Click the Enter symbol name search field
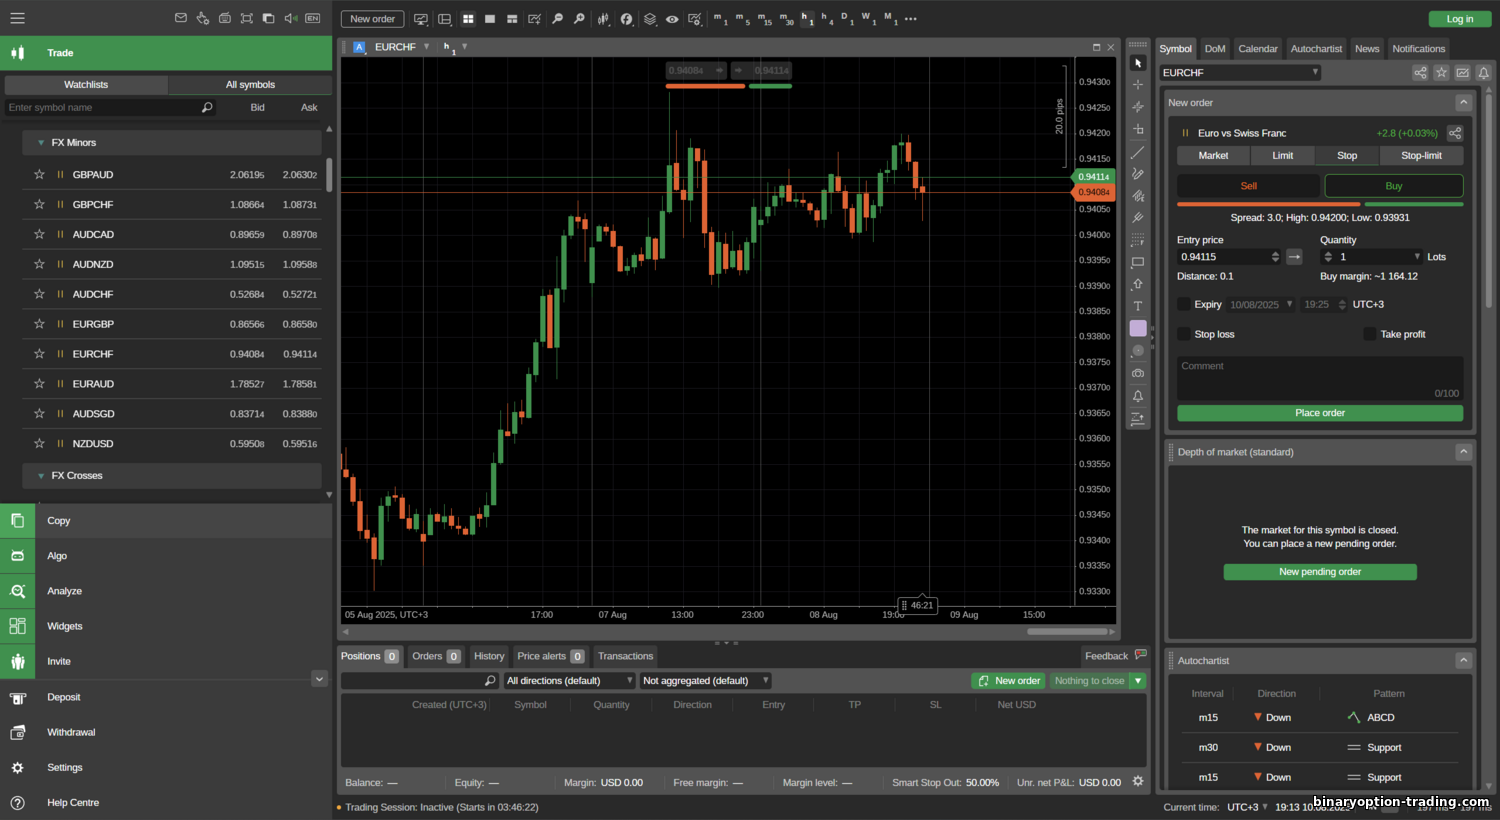 tap(100, 107)
